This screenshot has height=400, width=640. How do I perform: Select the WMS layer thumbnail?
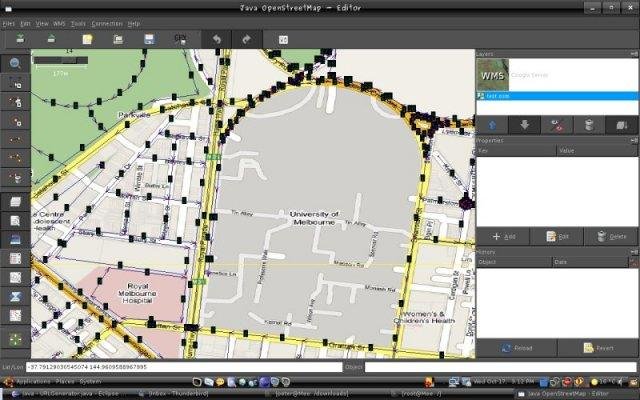click(x=493, y=75)
